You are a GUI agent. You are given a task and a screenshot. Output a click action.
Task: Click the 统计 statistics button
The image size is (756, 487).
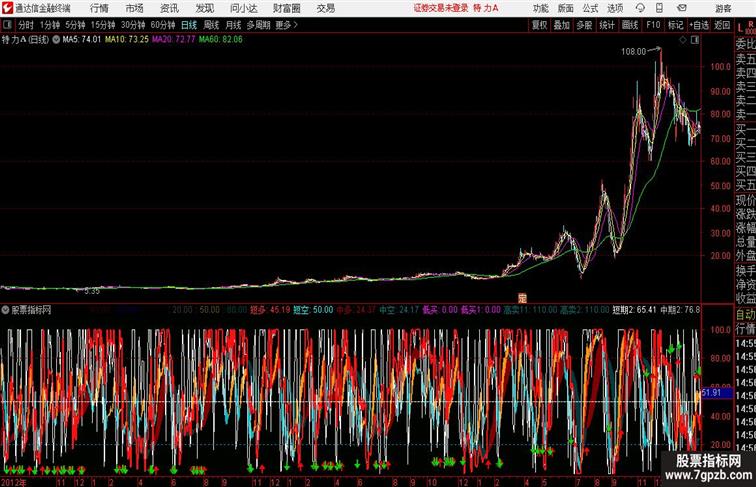[607, 25]
